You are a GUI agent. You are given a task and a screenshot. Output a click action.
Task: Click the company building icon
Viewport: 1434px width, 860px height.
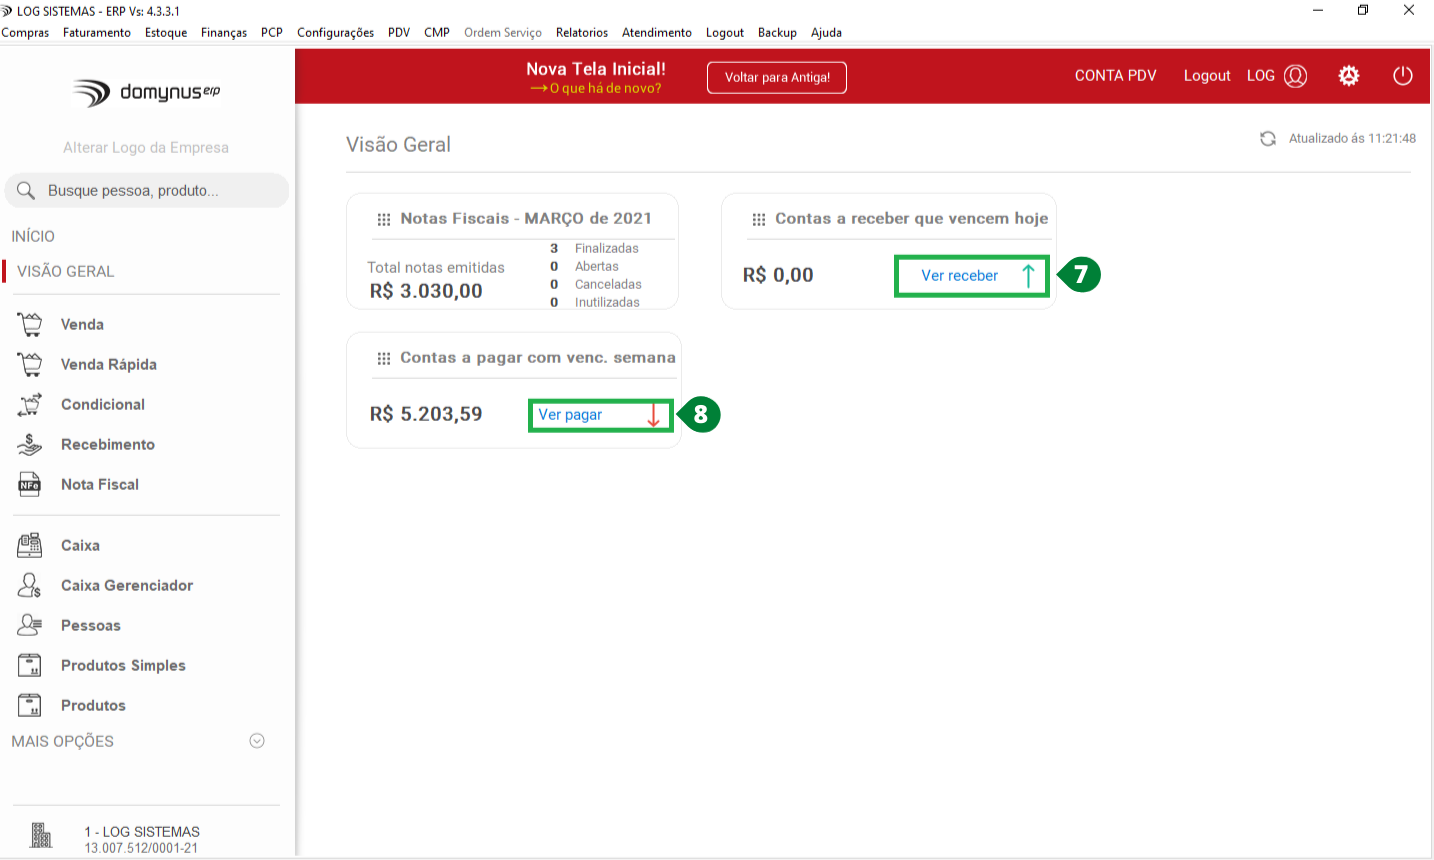41,835
